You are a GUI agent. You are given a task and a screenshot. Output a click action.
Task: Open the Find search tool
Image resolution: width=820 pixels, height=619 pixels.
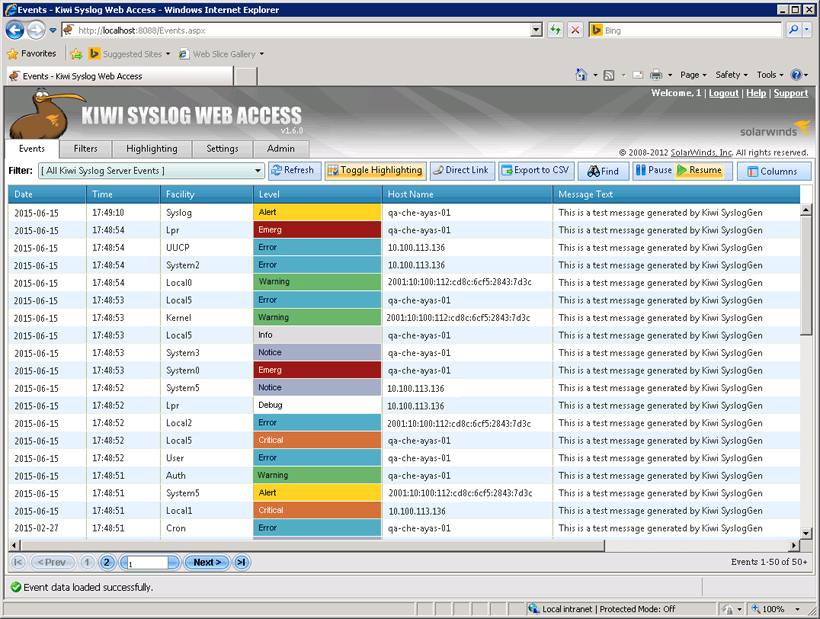[602, 170]
